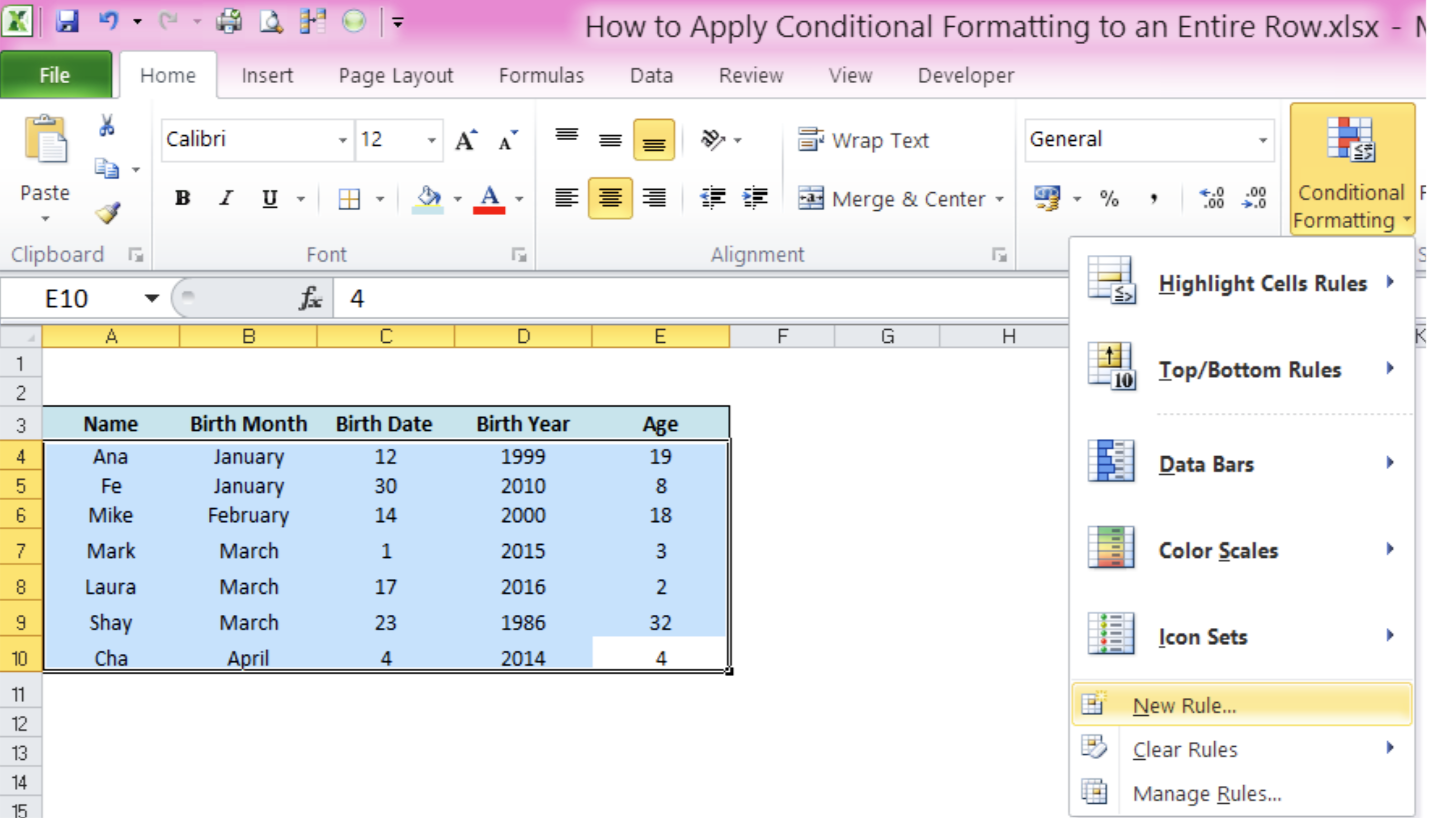The height and width of the screenshot is (834, 1432).
Task: Switch to the Formulas ribbon tab
Action: point(541,75)
